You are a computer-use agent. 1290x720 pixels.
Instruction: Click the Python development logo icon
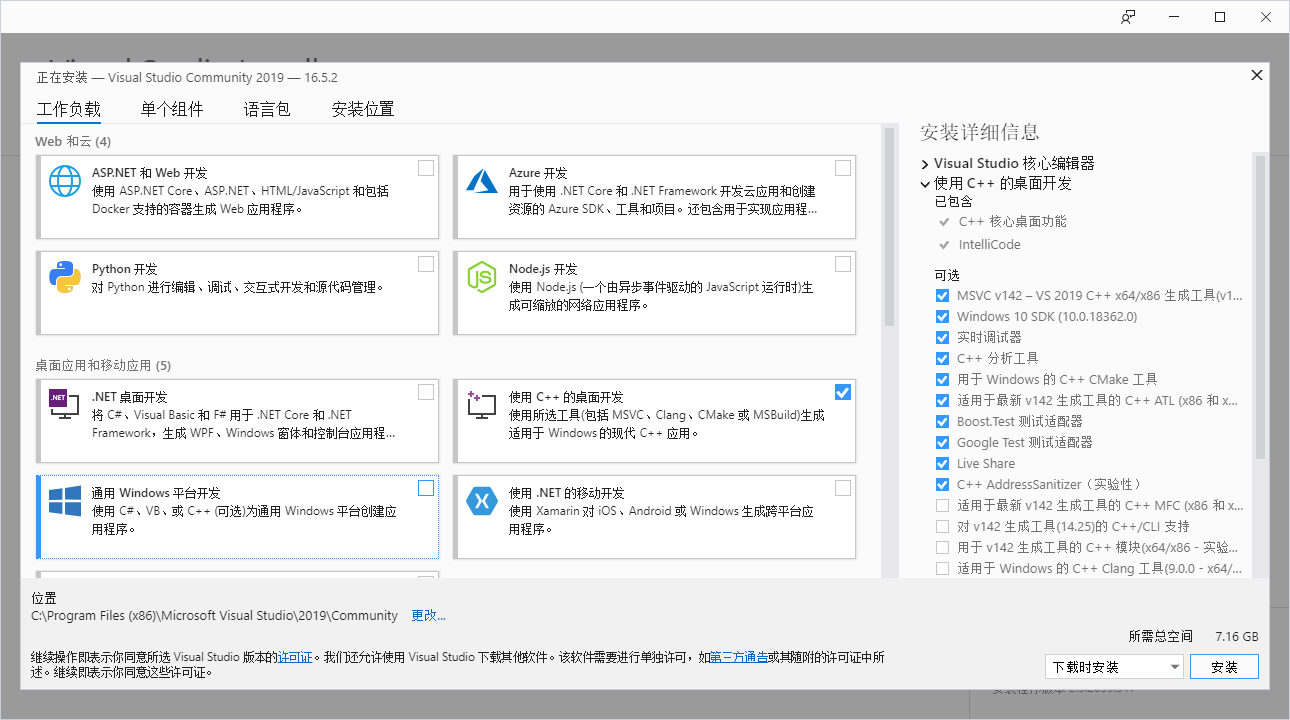point(65,277)
